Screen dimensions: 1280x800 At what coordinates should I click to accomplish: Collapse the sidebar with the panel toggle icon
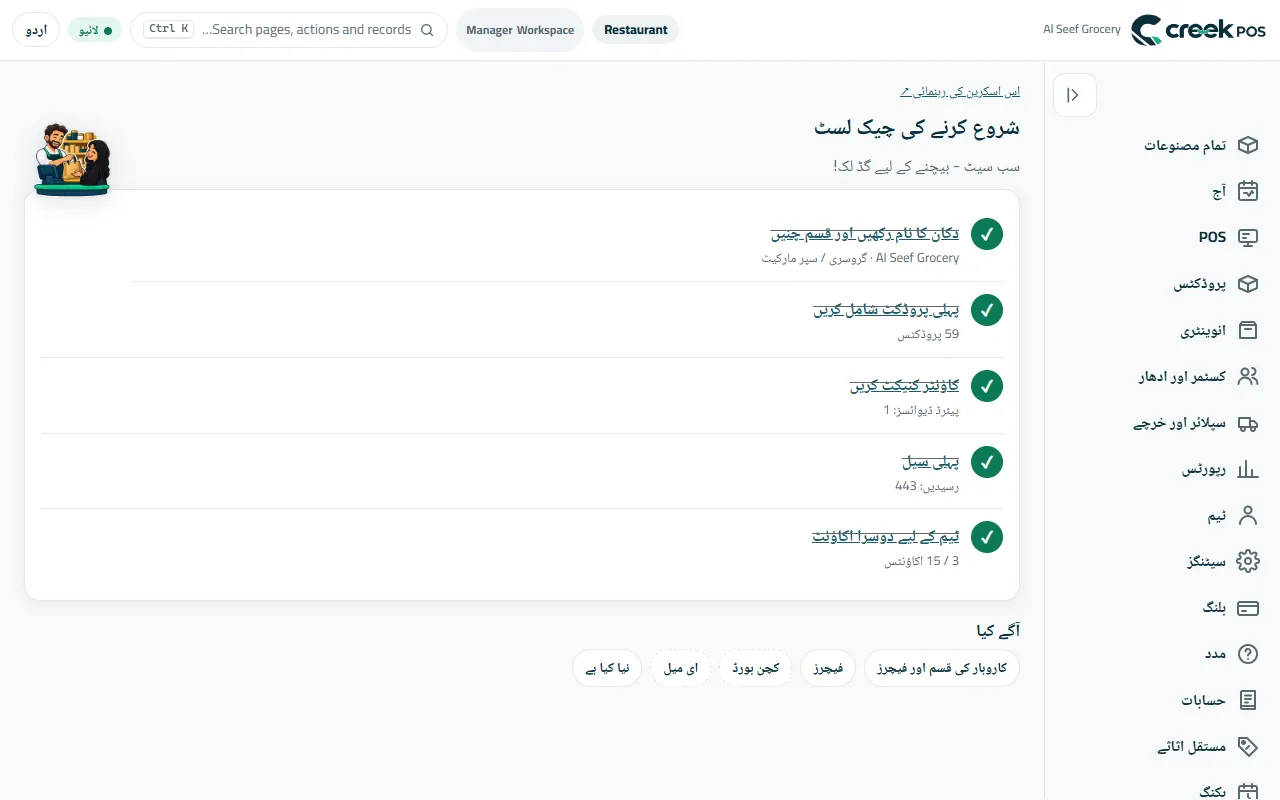click(1074, 95)
